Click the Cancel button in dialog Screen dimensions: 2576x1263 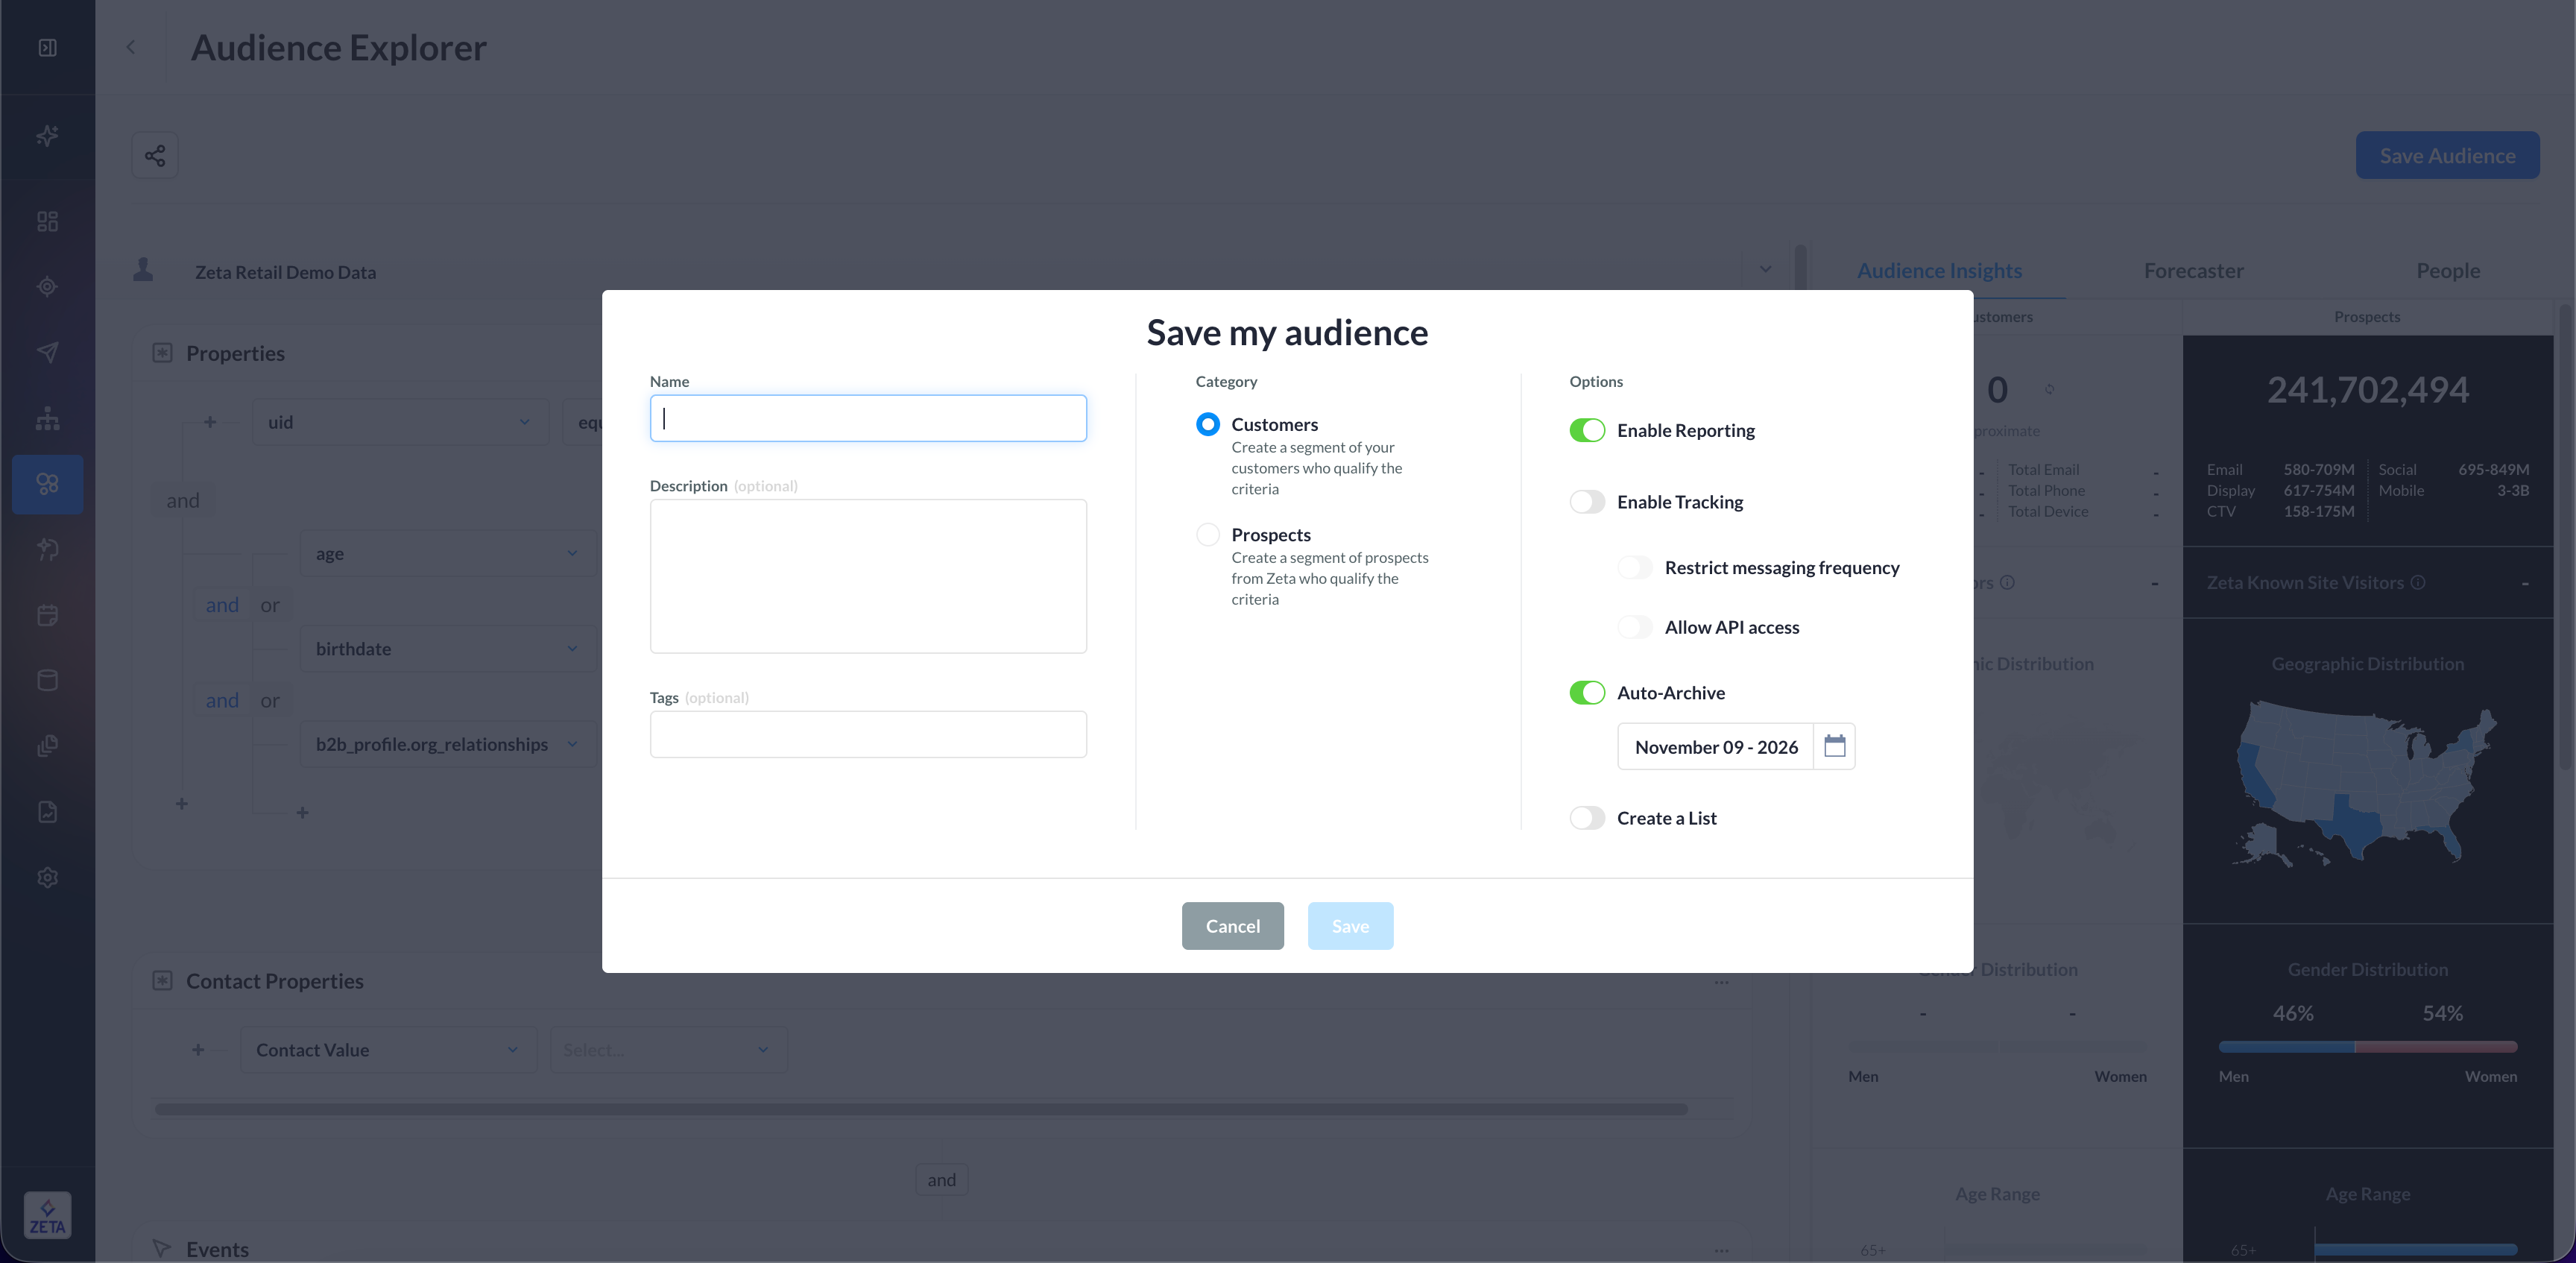[1233, 926]
